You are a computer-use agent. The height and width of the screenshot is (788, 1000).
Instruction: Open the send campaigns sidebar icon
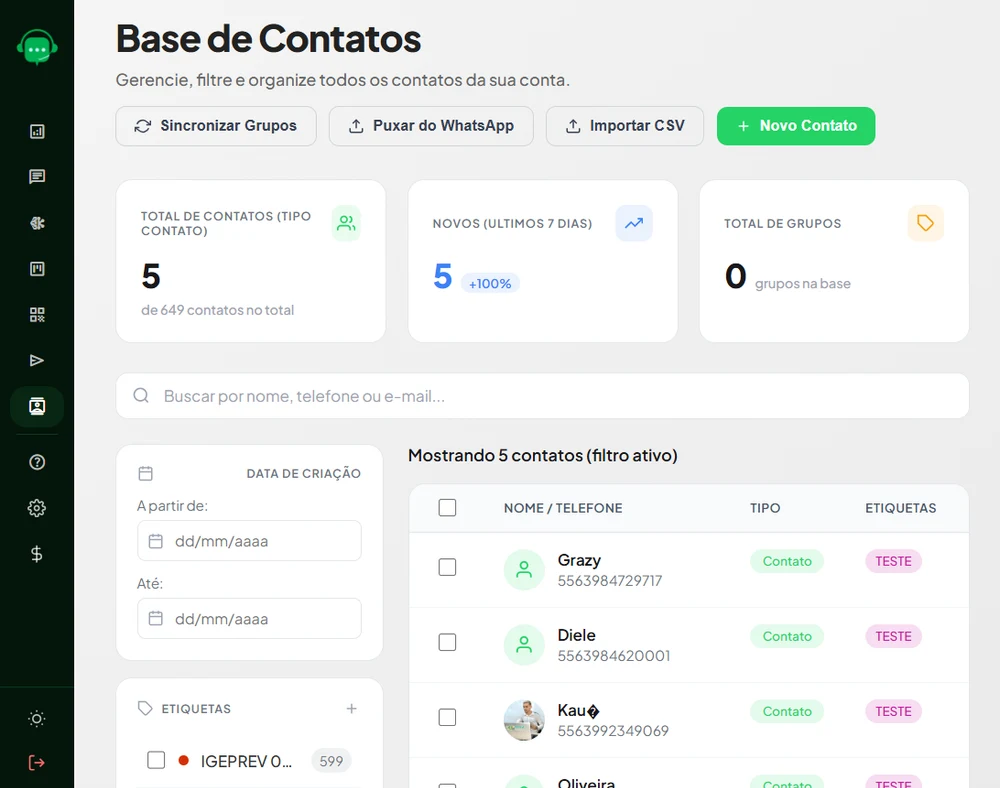(x=37, y=360)
